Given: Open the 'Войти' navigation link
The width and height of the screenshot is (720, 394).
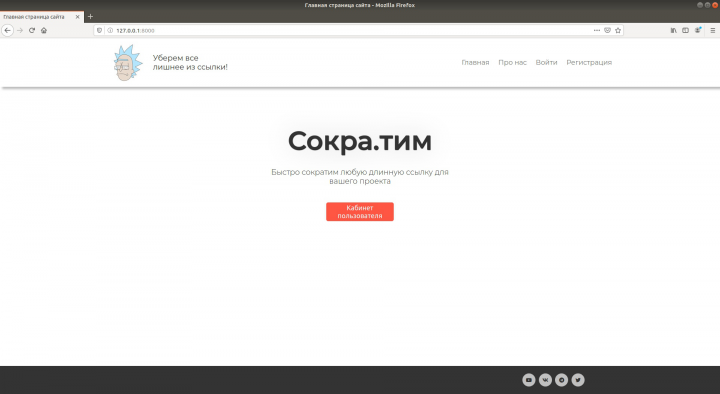Looking at the screenshot, I should [546, 62].
